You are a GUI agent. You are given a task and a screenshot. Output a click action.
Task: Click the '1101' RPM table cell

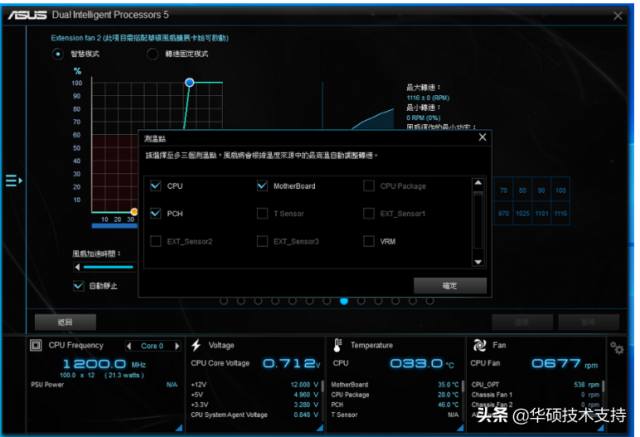point(541,213)
